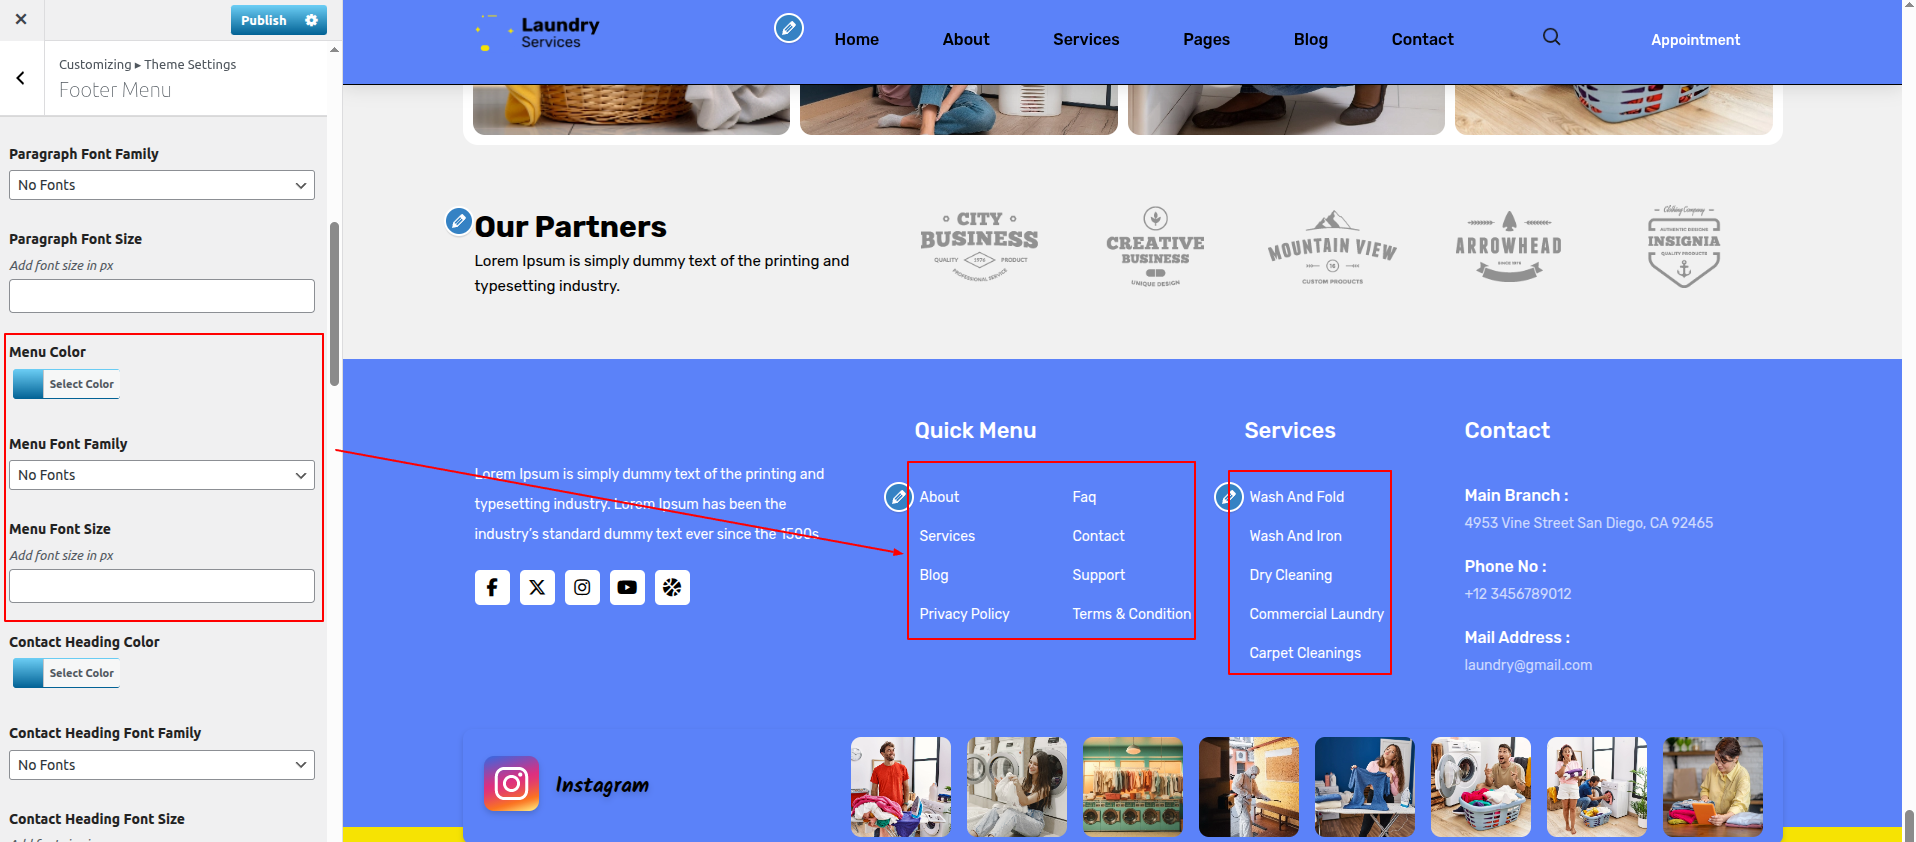Viewport: 1916px width, 842px height.
Task: Open the X (Twitter) social icon
Action: tap(537, 587)
